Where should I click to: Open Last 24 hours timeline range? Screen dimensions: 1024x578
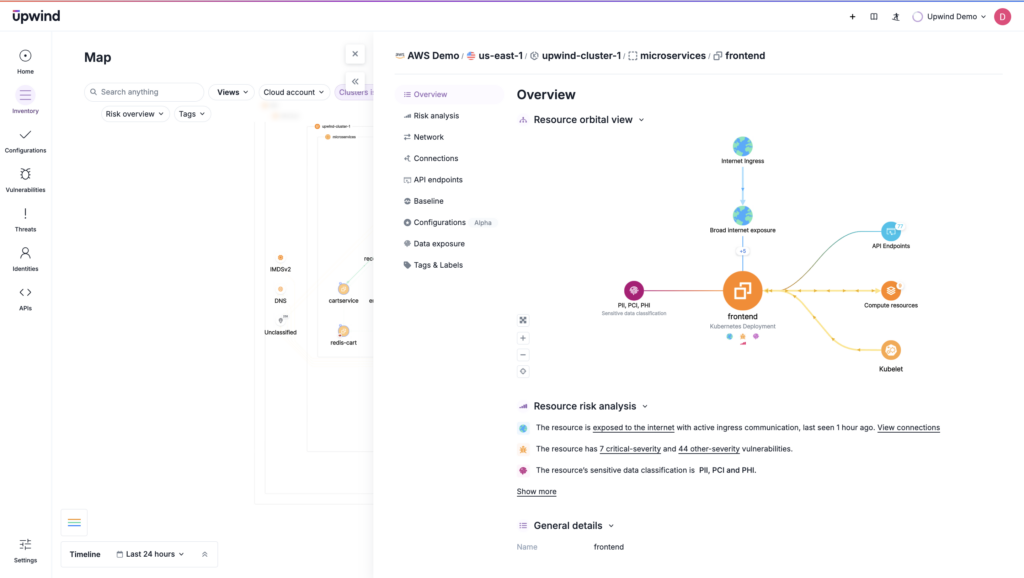click(x=150, y=554)
